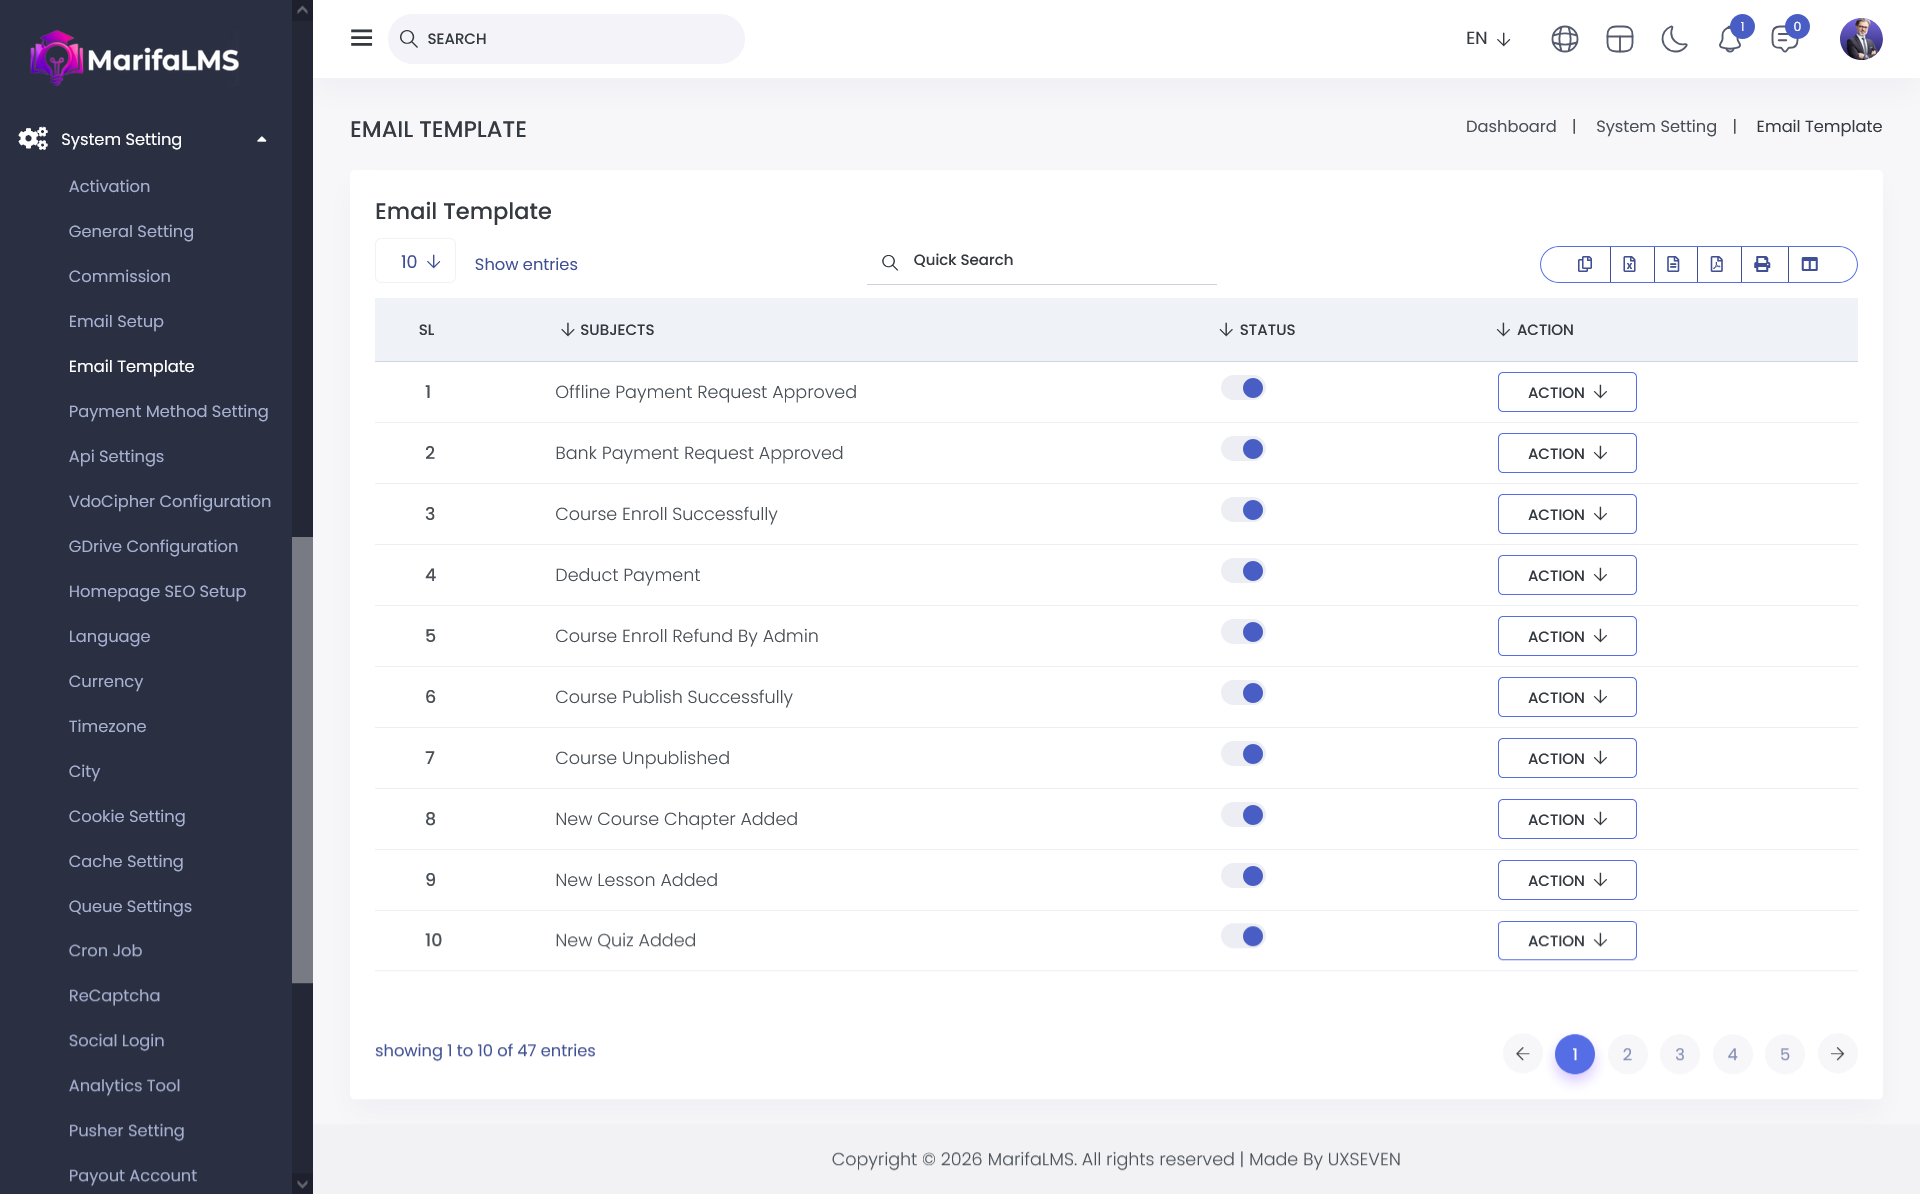This screenshot has height=1195, width=1920.
Task: Open notifications bell
Action: tap(1729, 39)
